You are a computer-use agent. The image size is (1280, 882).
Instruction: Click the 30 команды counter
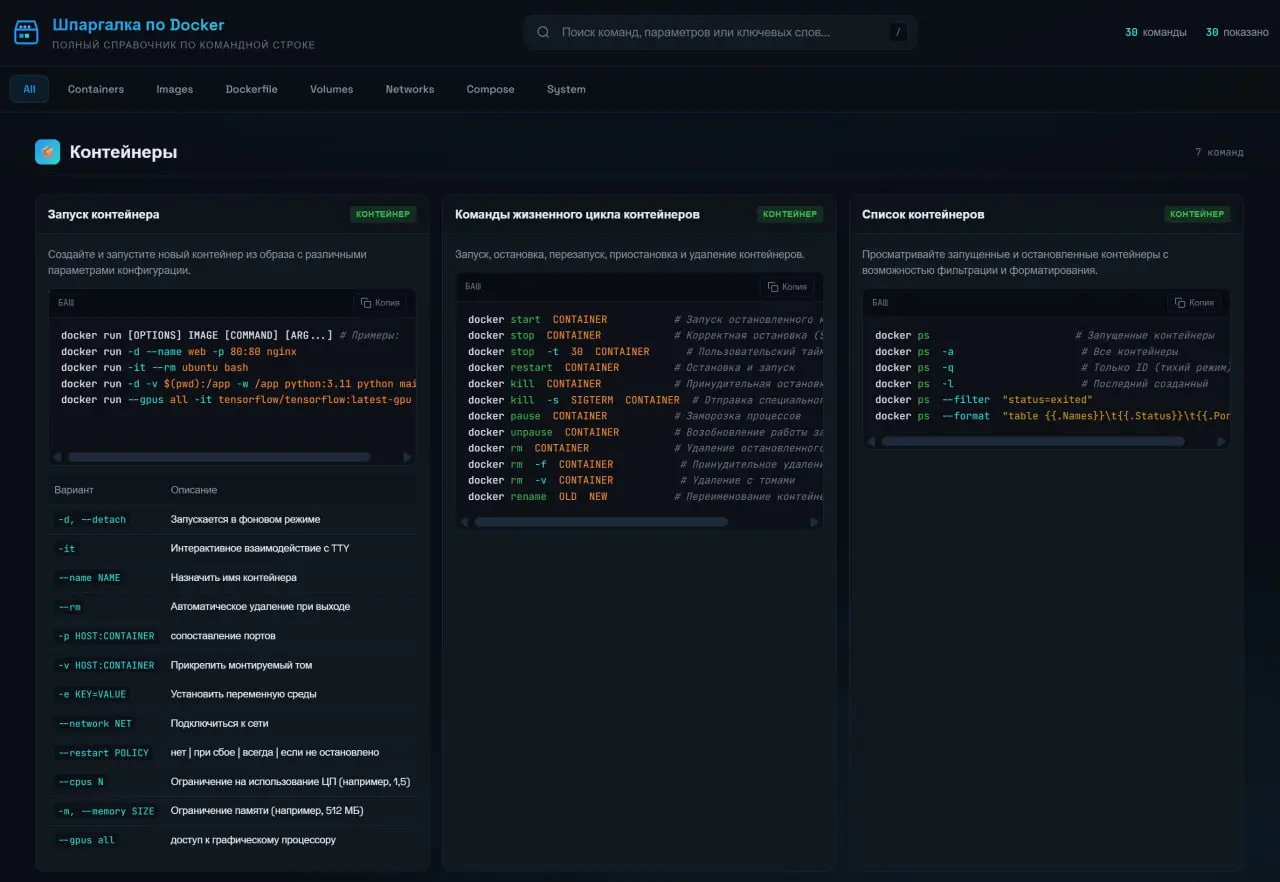[1156, 32]
